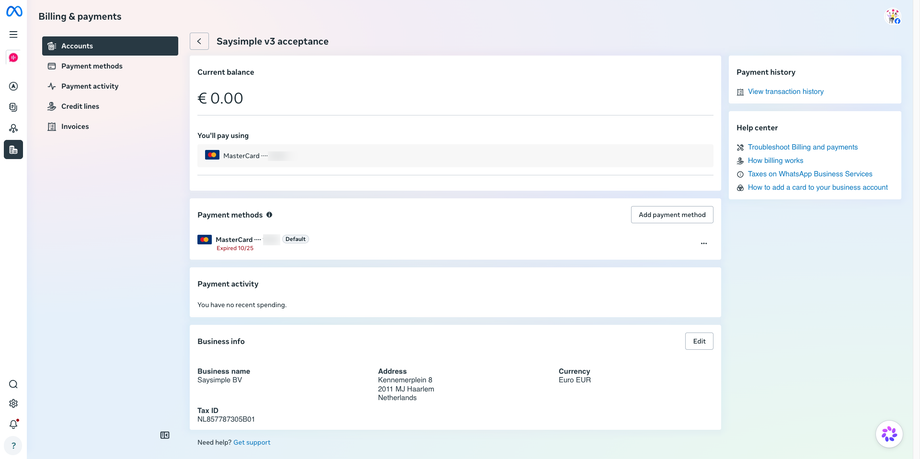Select Accounts in the sidebar
This screenshot has width=920, height=459.
110,46
